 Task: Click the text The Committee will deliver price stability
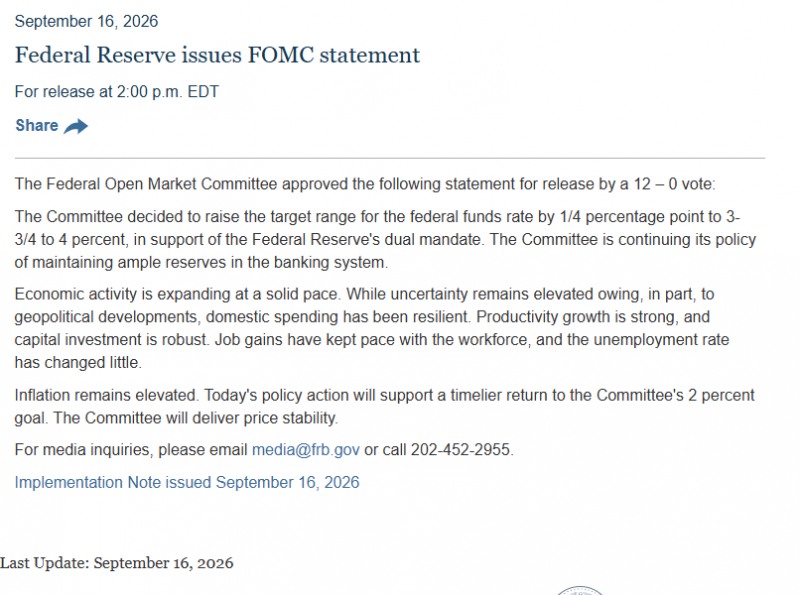pyautogui.click(x=196, y=418)
